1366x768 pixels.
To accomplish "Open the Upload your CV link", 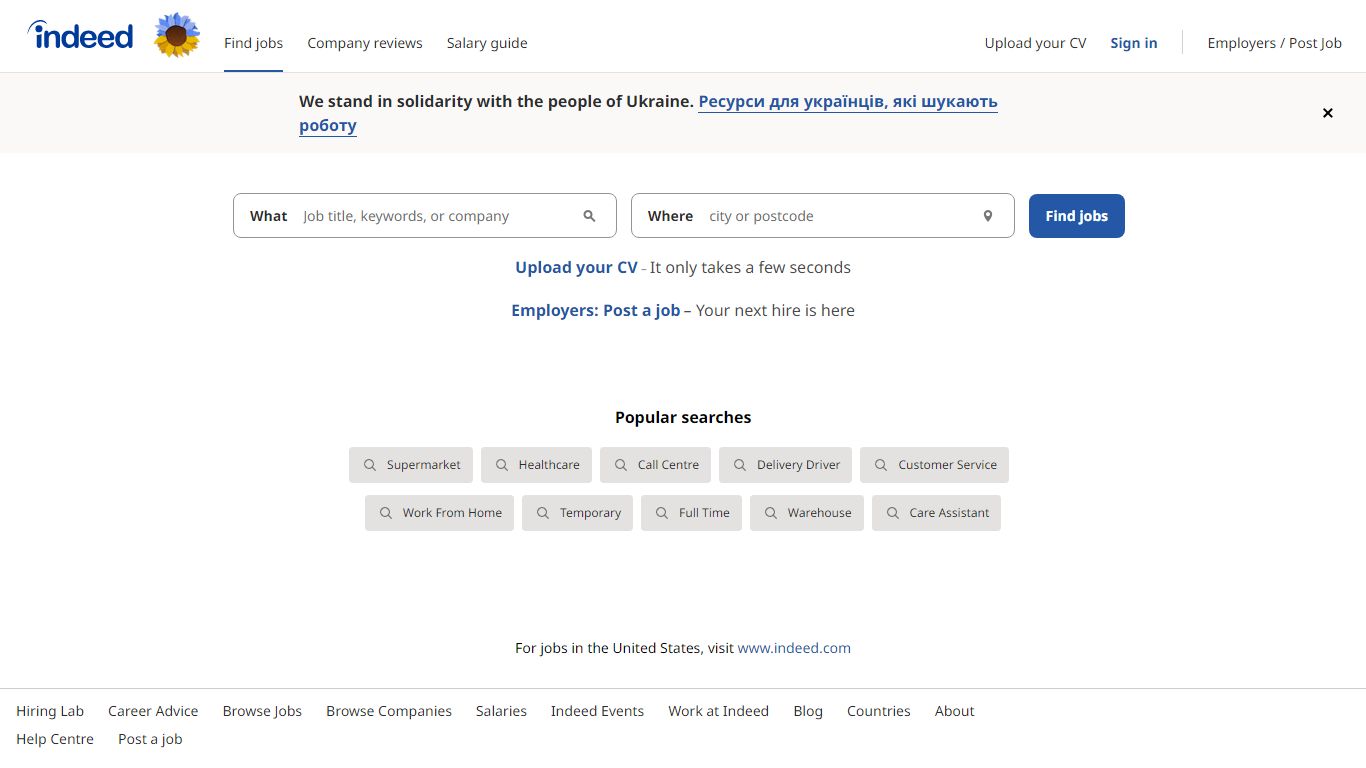I will click(x=575, y=267).
